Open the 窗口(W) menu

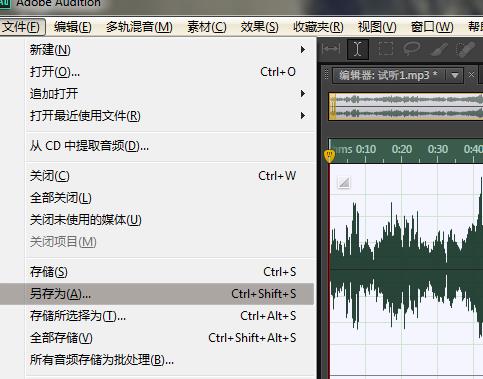click(432, 27)
